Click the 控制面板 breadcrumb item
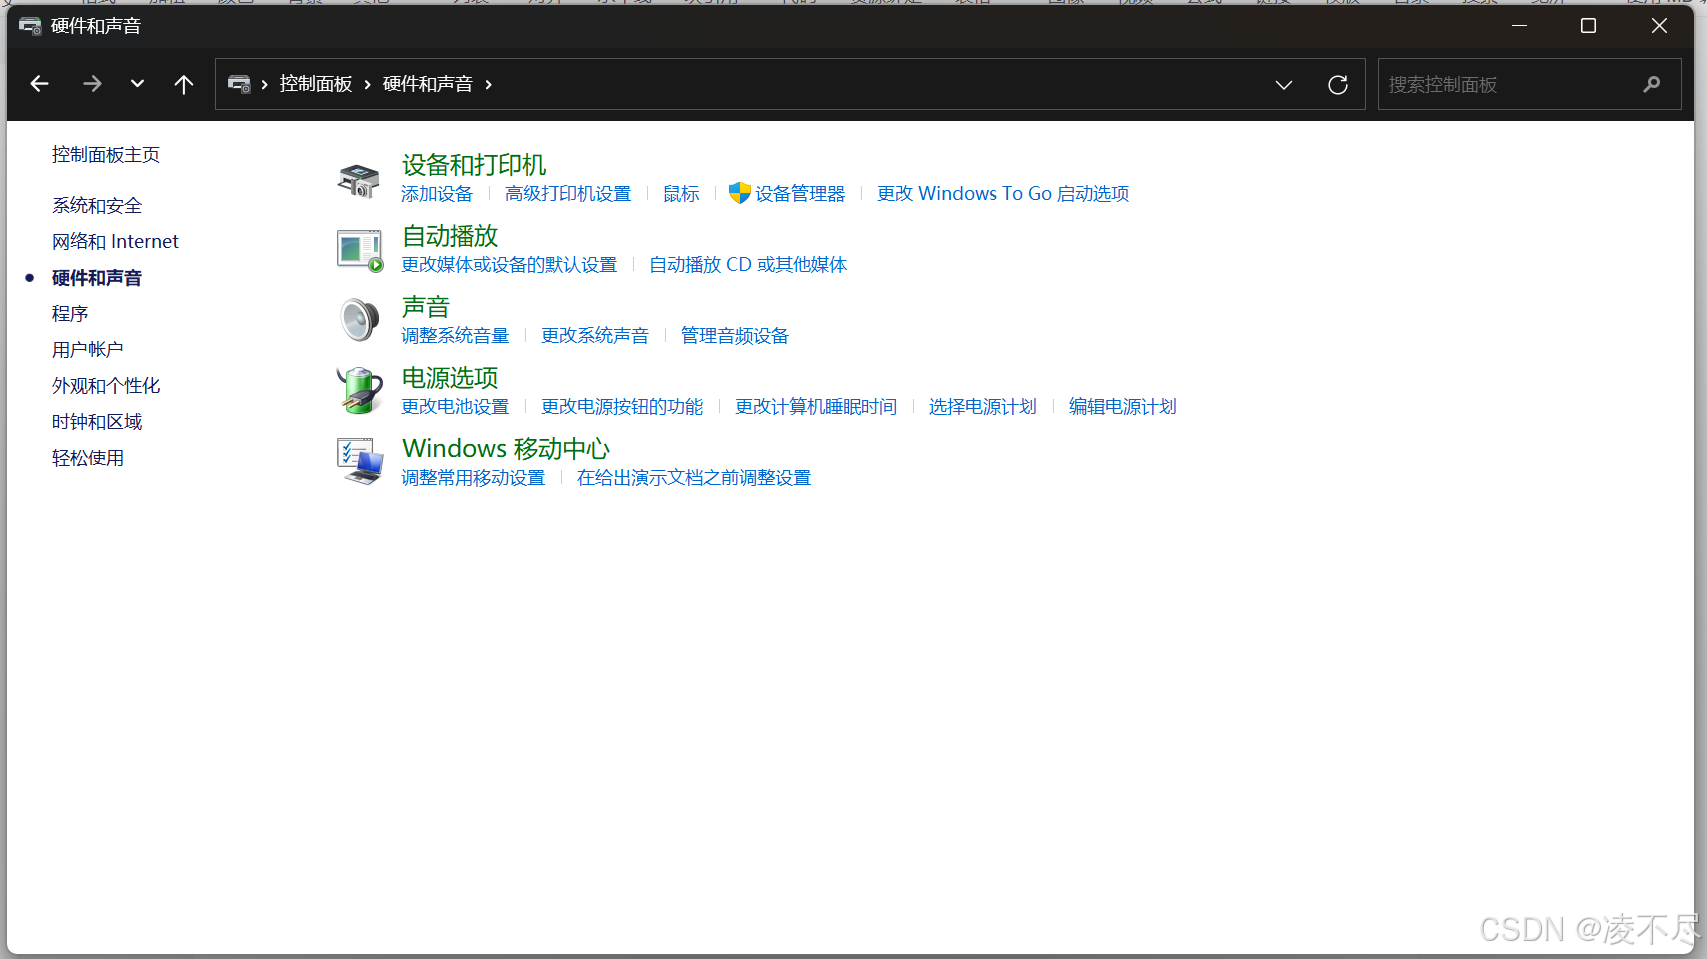Screen dimensions: 1707x959 coord(316,84)
